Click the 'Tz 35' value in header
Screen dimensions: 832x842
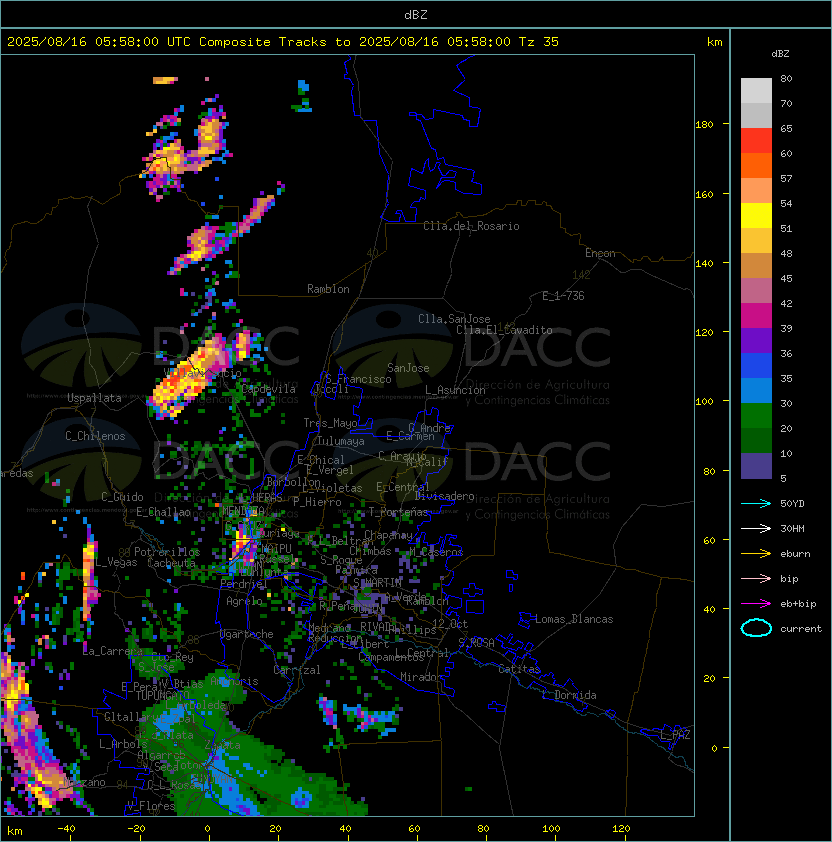tap(539, 42)
